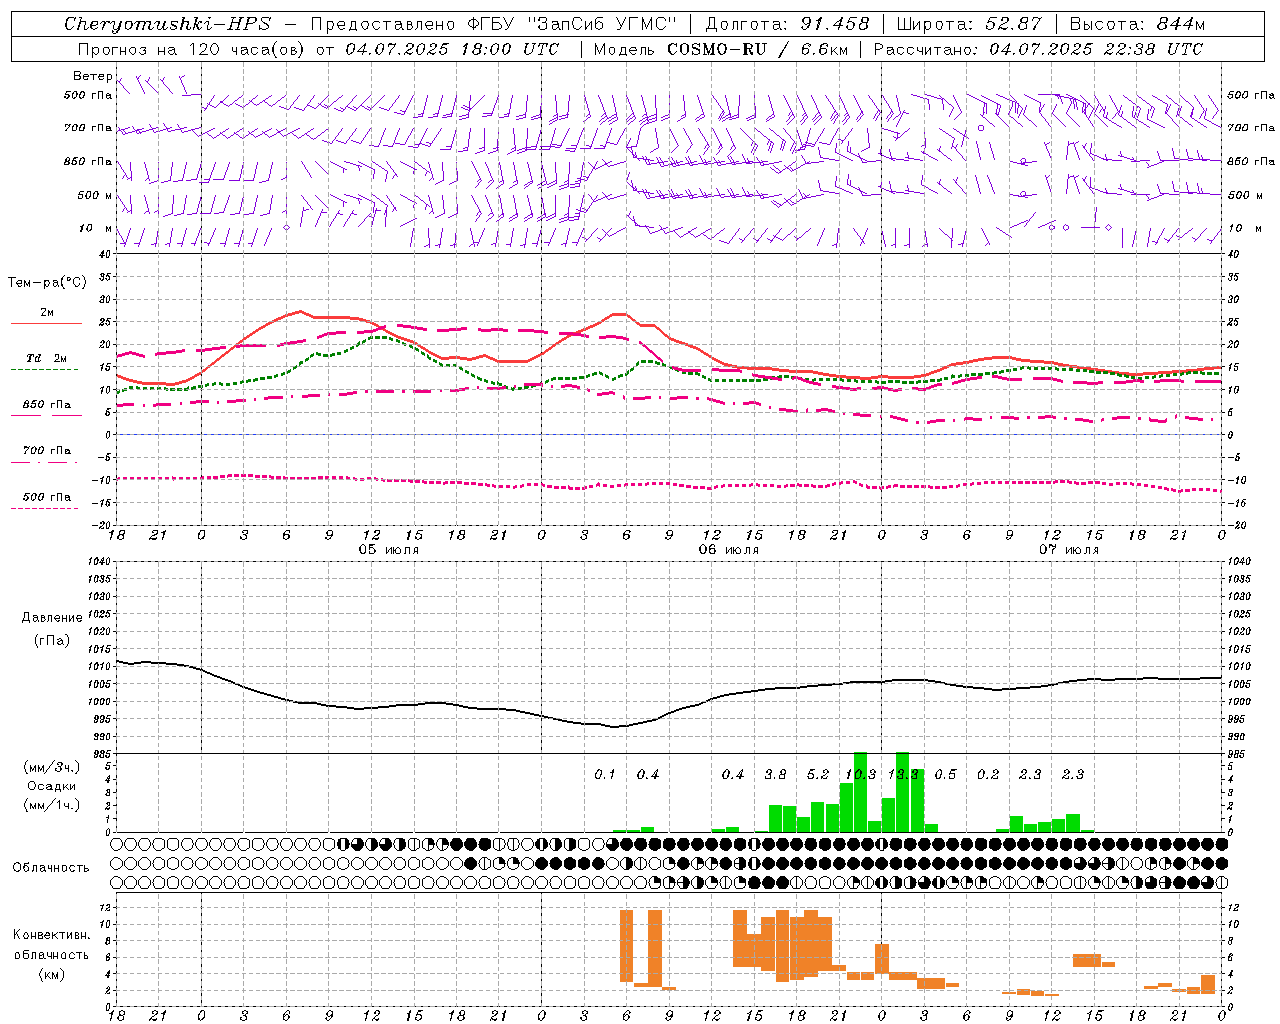Click the (мм/3ч.) unit label
Image resolution: width=1280 pixels, height=1024 pixels.
tap(50, 768)
